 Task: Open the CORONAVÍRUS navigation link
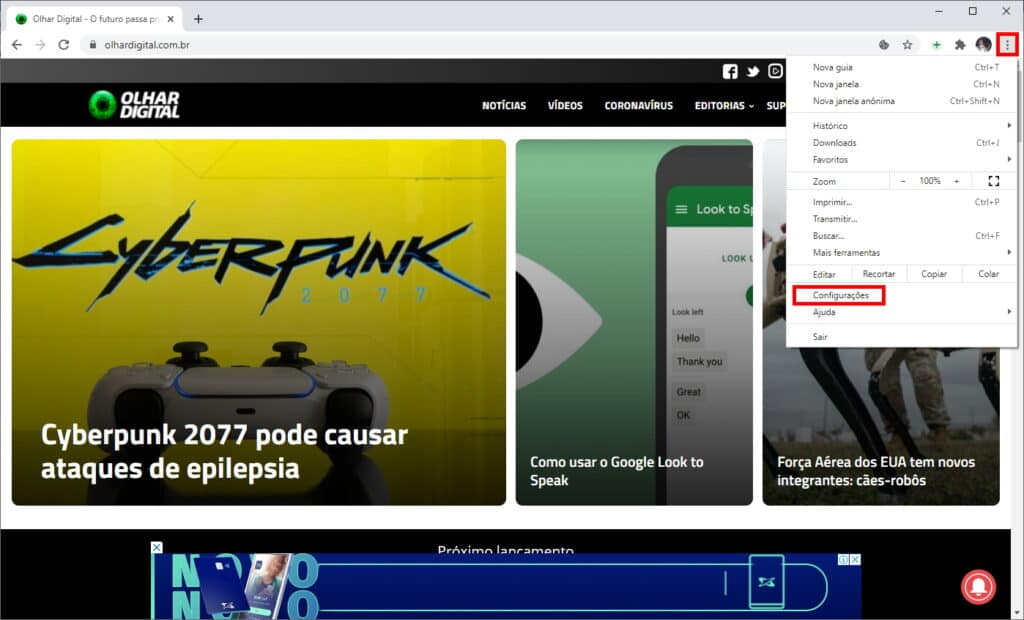pos(638,105)
